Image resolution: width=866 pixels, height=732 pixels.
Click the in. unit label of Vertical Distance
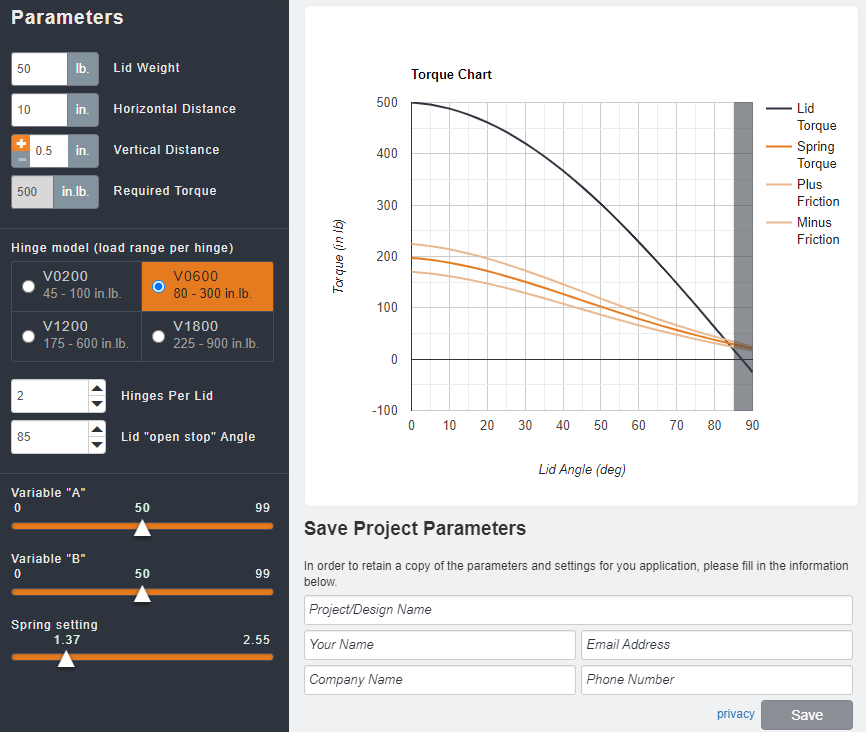[83, 151]
